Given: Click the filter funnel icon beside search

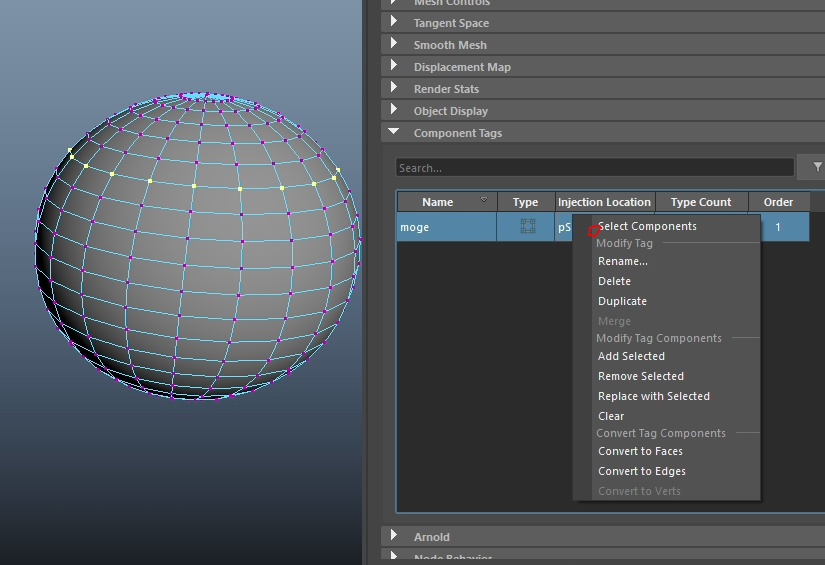Looking at the screenshot, I should [x=817, y=167].
